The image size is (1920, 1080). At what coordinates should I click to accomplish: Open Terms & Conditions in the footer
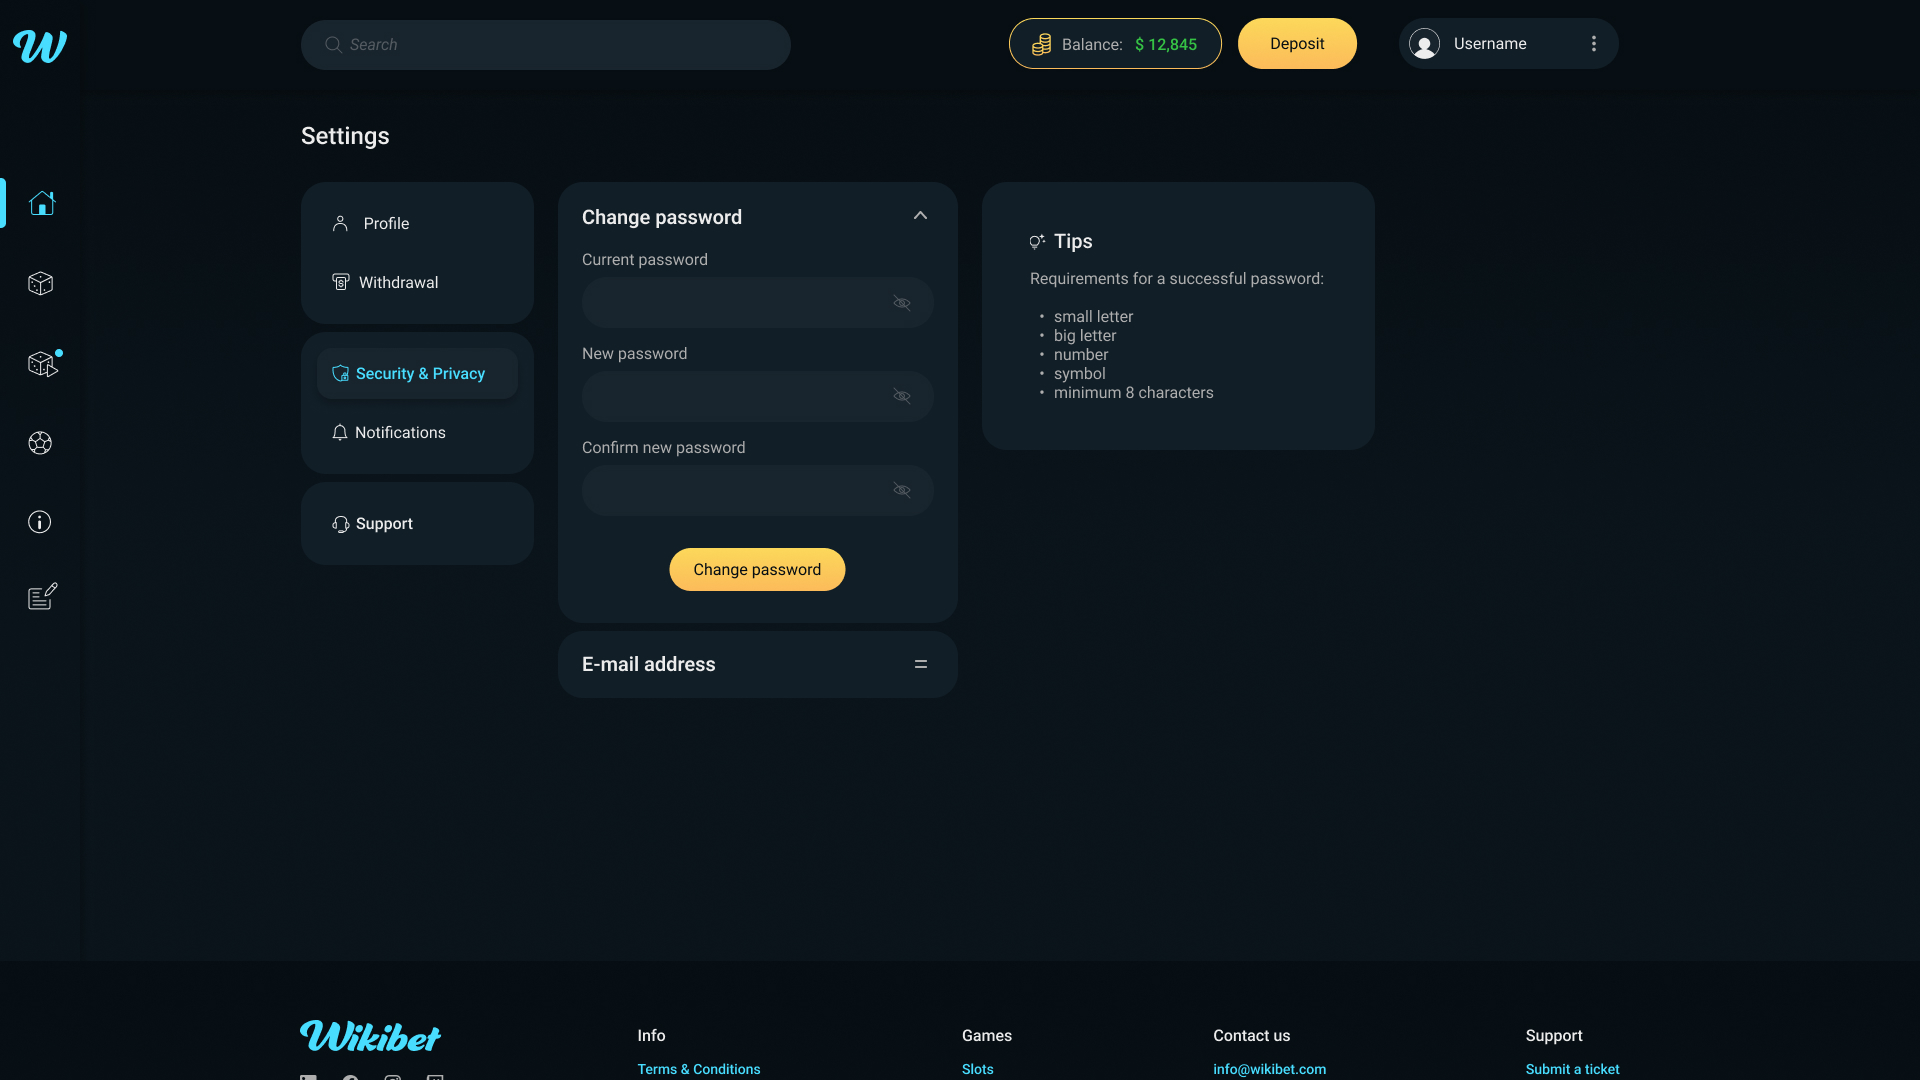point(698,1069)
